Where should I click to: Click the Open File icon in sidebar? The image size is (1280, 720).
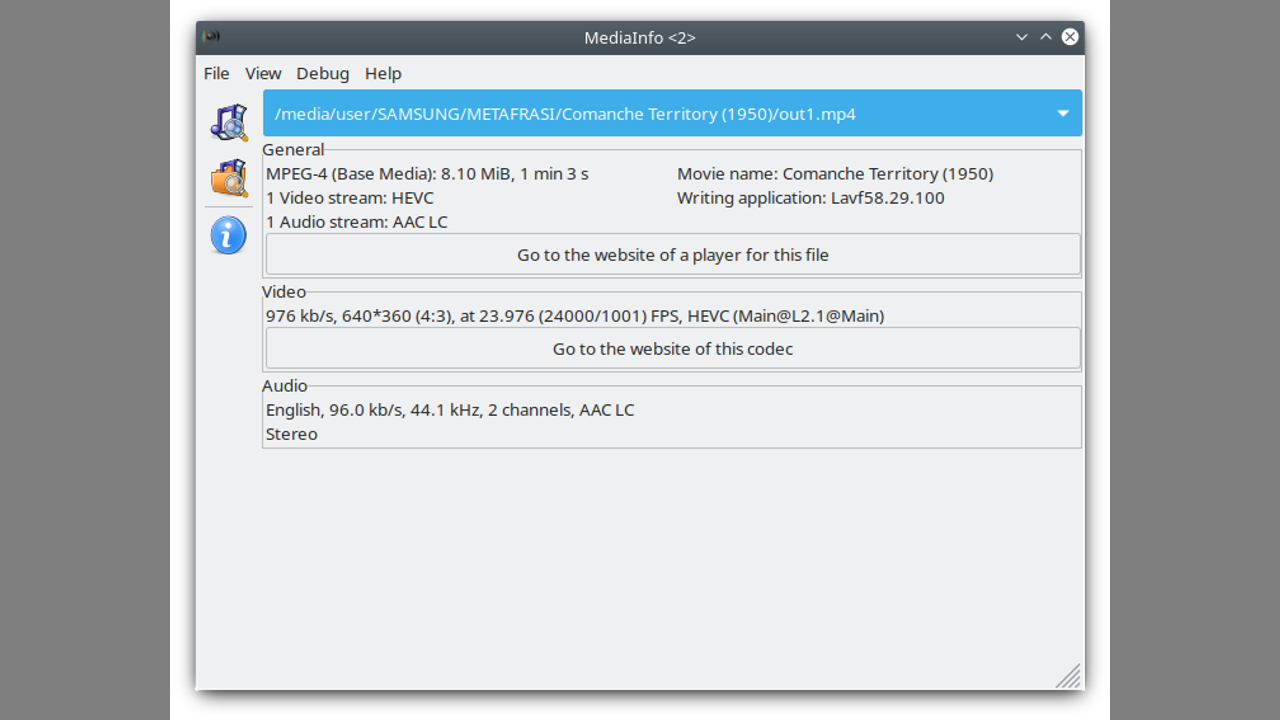tap(229, 122)
